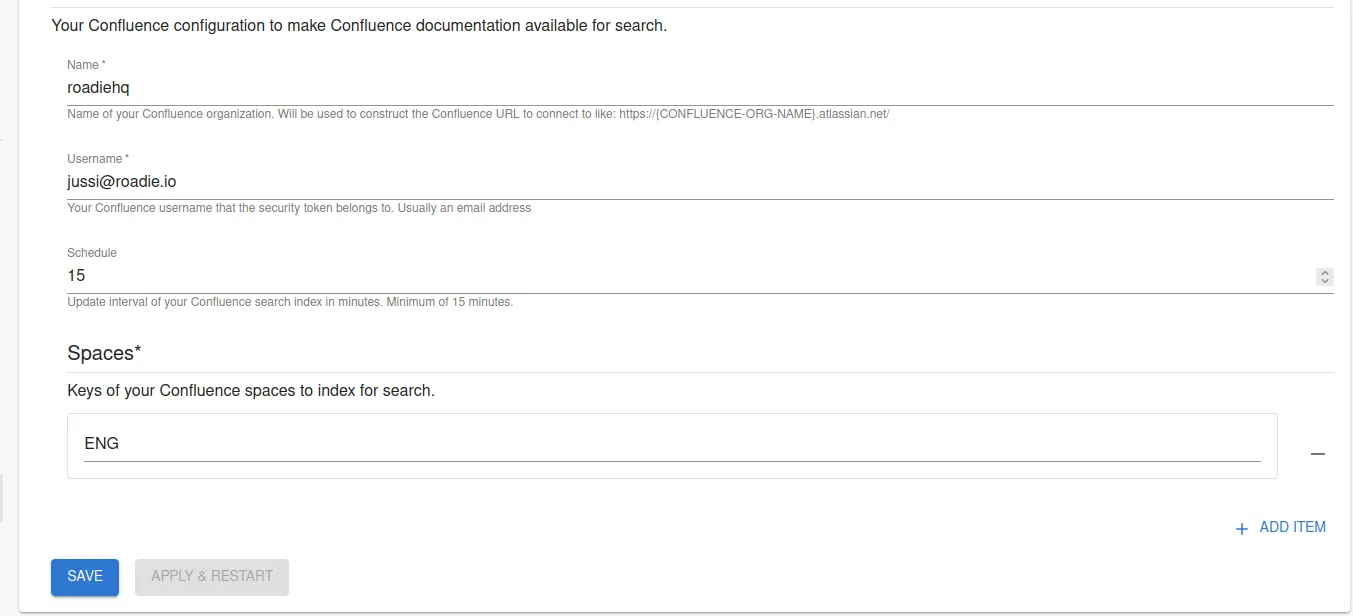
Task: Decrement the Schedule minutes using the stepper
Action: point(1324,281)
